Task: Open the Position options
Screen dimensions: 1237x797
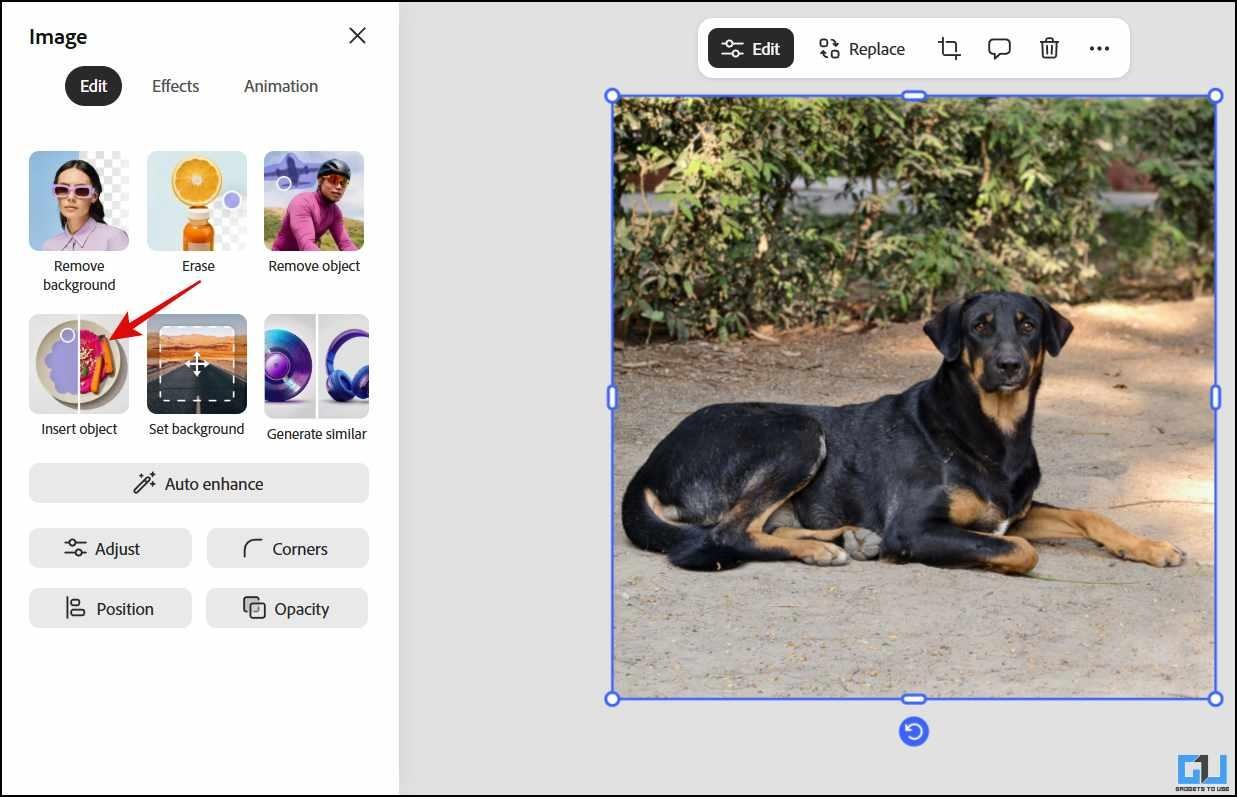Action: (x=110, y=608)
